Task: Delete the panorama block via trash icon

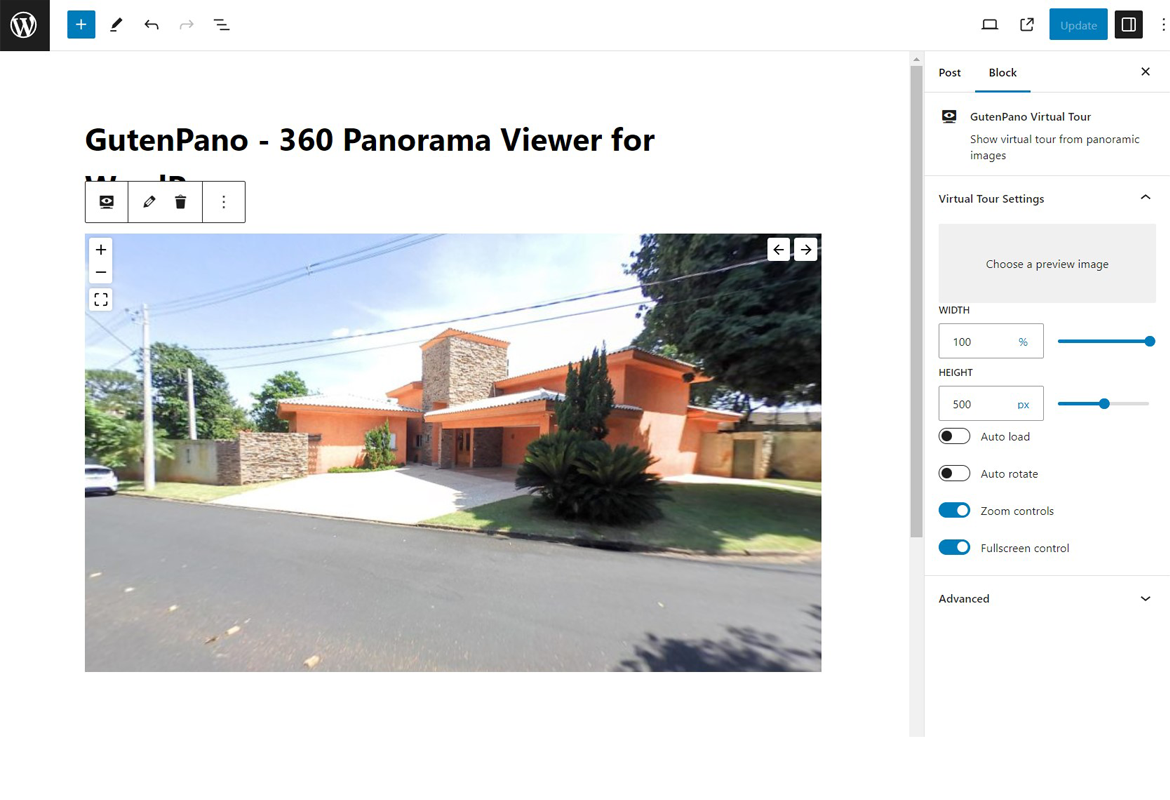Action: click(180, 201)
